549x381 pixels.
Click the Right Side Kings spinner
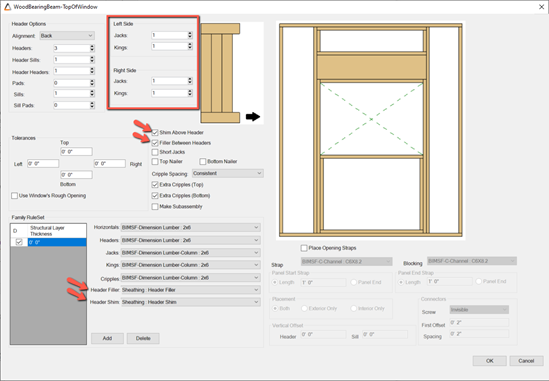[x=172, y=93]
